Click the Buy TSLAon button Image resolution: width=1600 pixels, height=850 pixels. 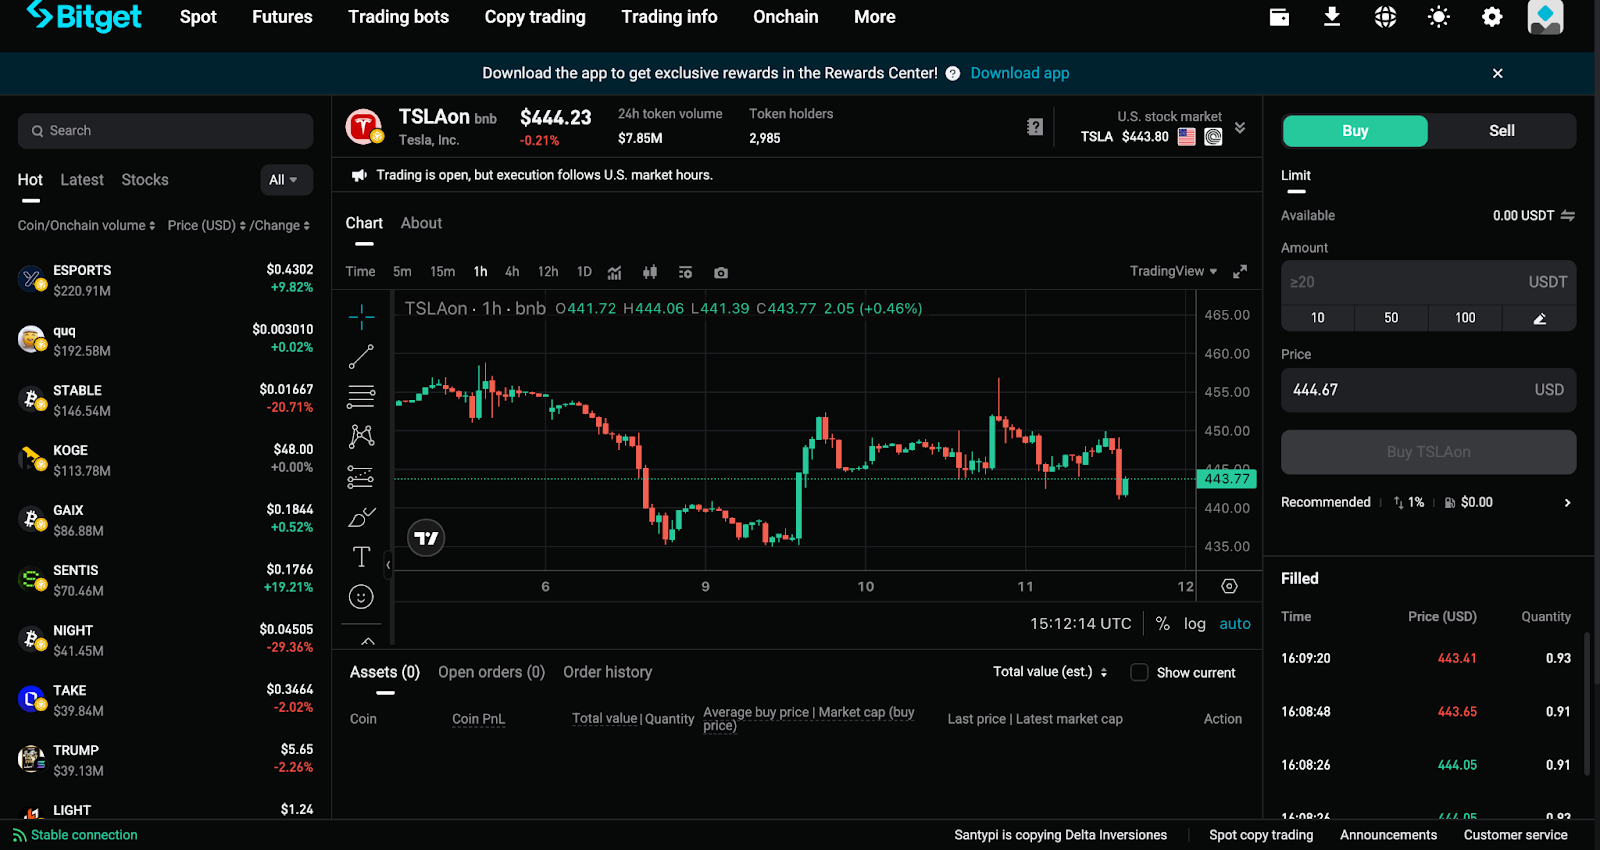coord(1428,452)
